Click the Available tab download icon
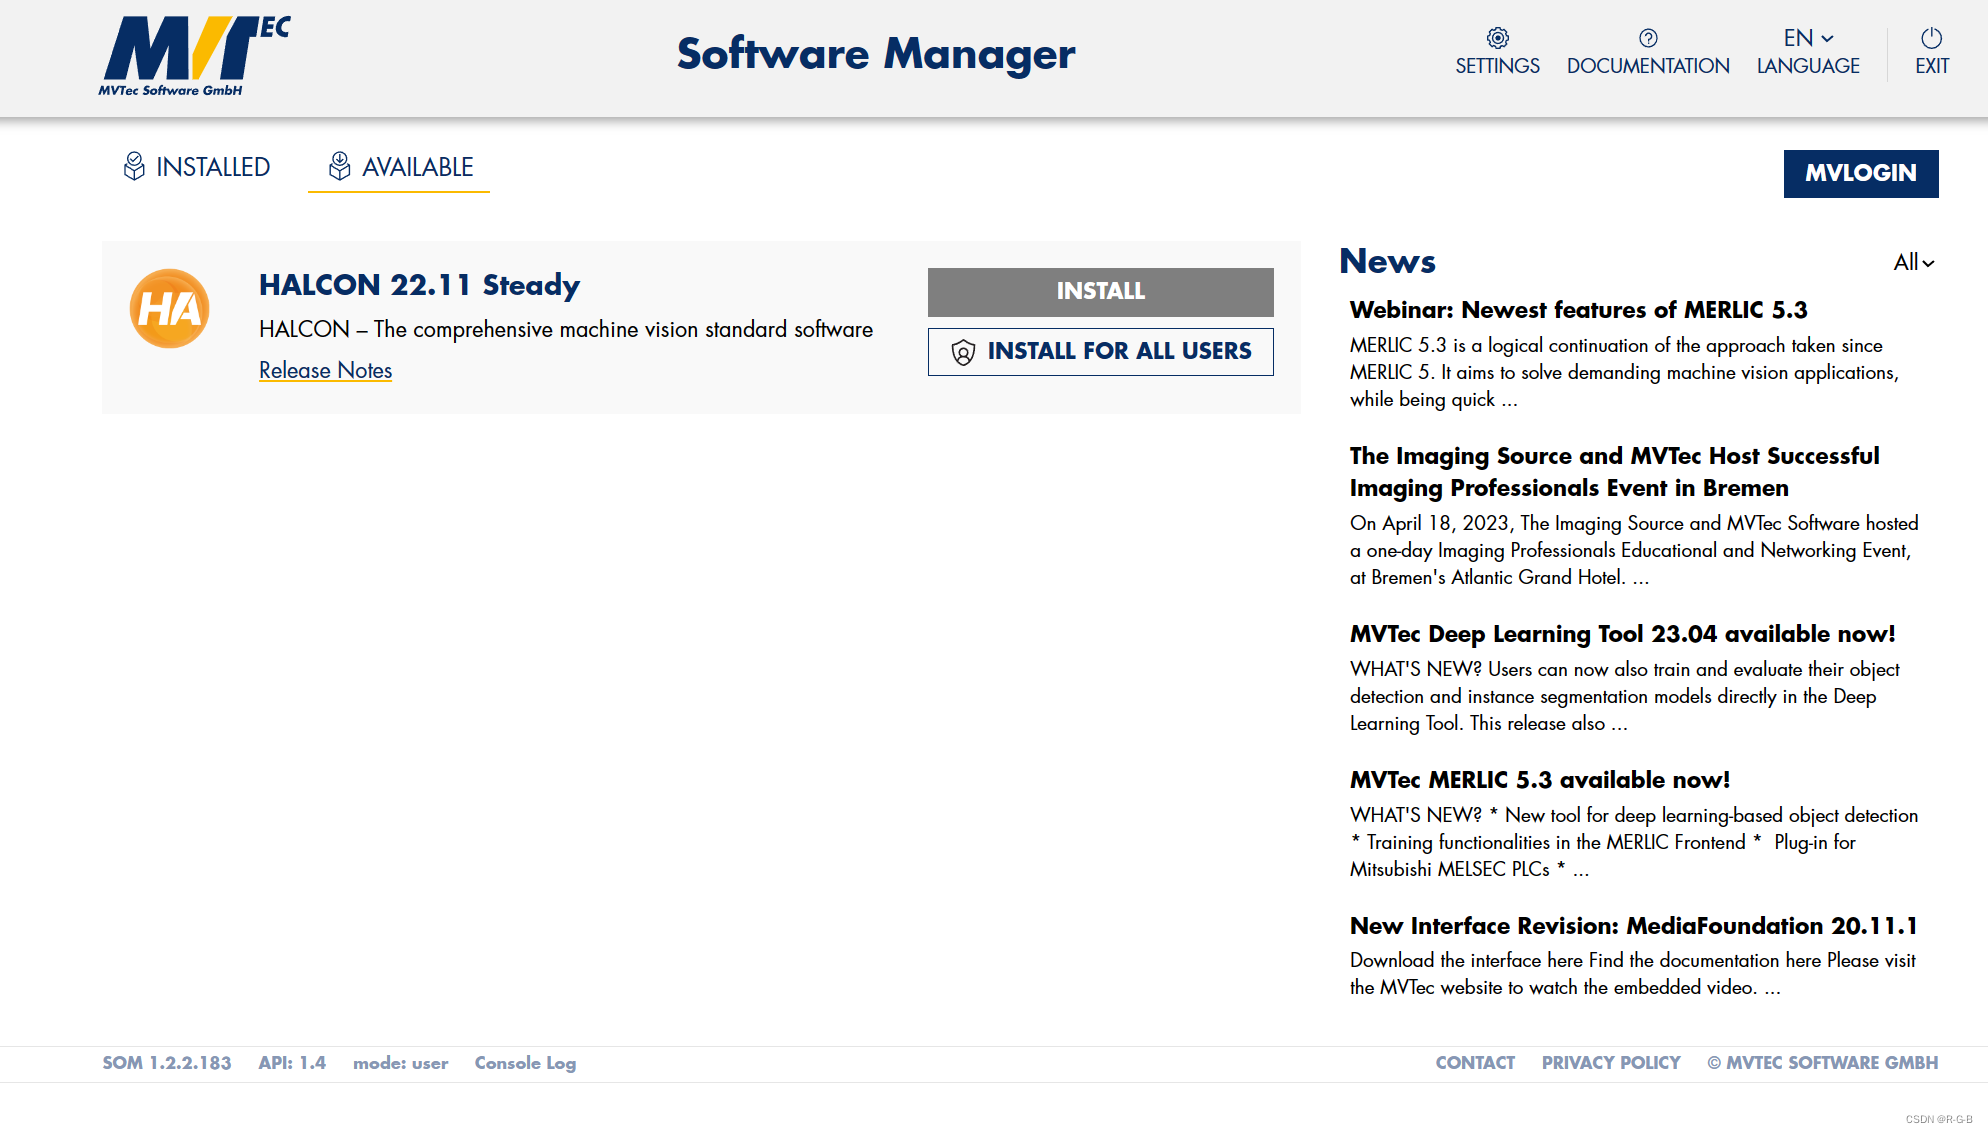Screen dimensions: 1988x1133 click(340, 166)
